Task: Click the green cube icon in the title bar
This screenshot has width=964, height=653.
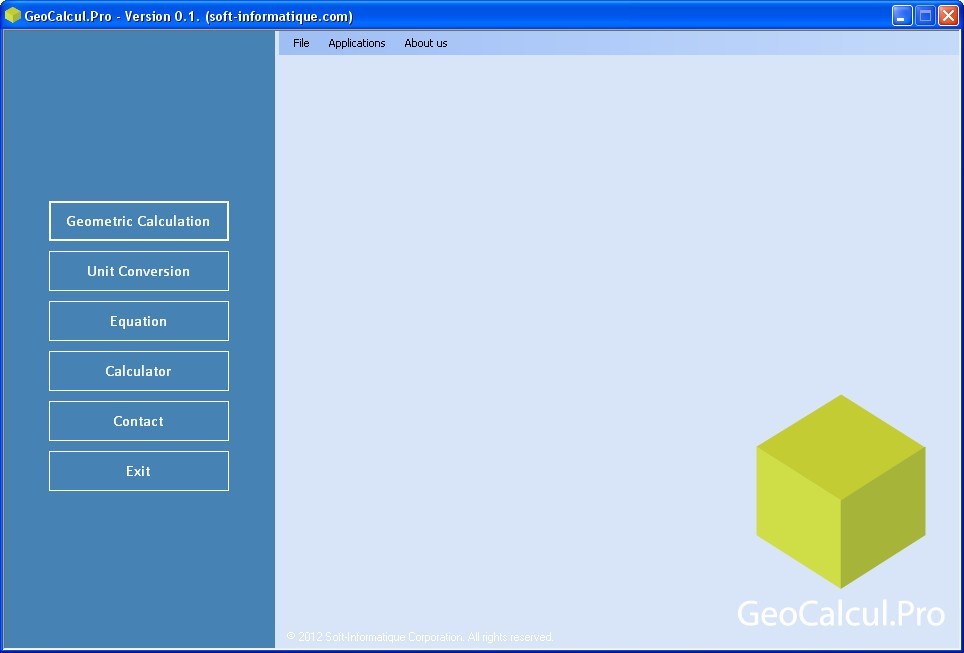Action: click(x=14, y=15)
